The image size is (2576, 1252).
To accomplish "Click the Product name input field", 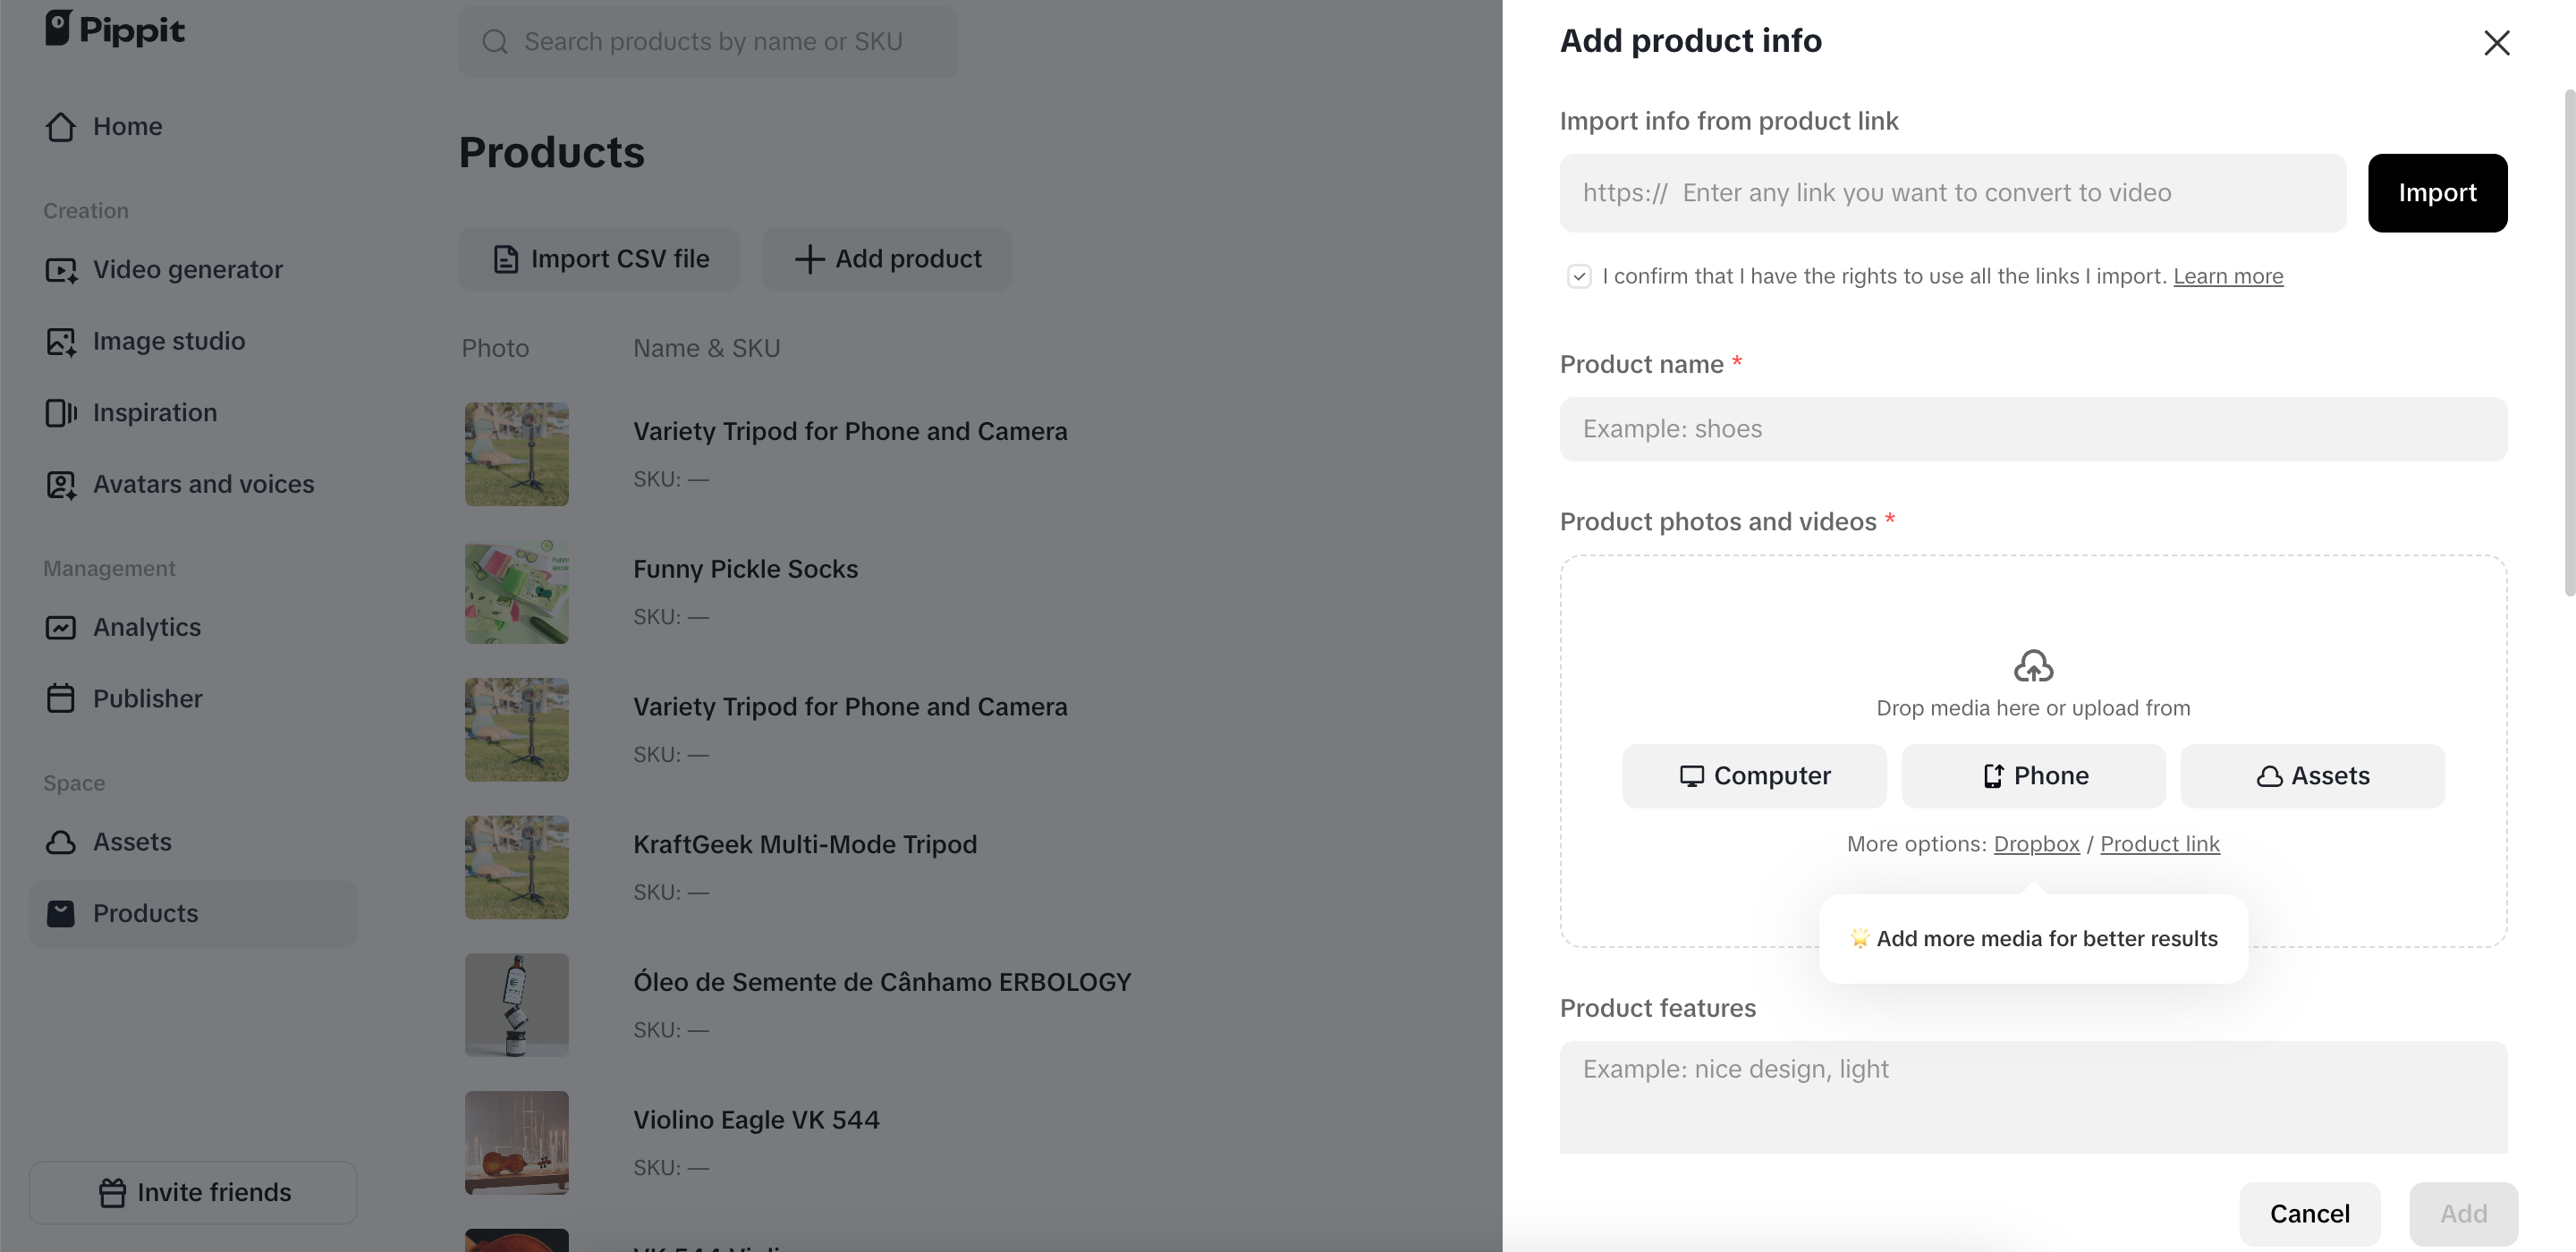I will coord(2032,428).
